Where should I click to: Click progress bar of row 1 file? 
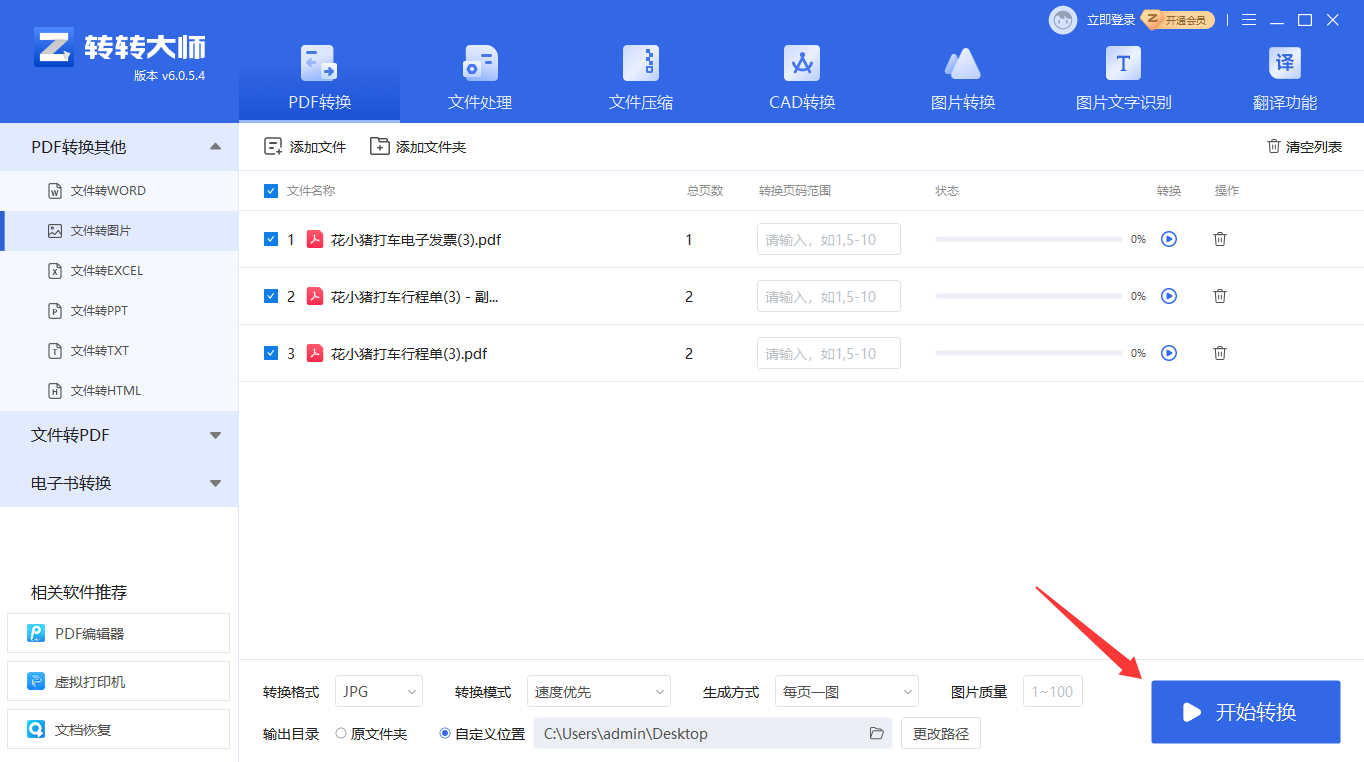coord(1028,239)
